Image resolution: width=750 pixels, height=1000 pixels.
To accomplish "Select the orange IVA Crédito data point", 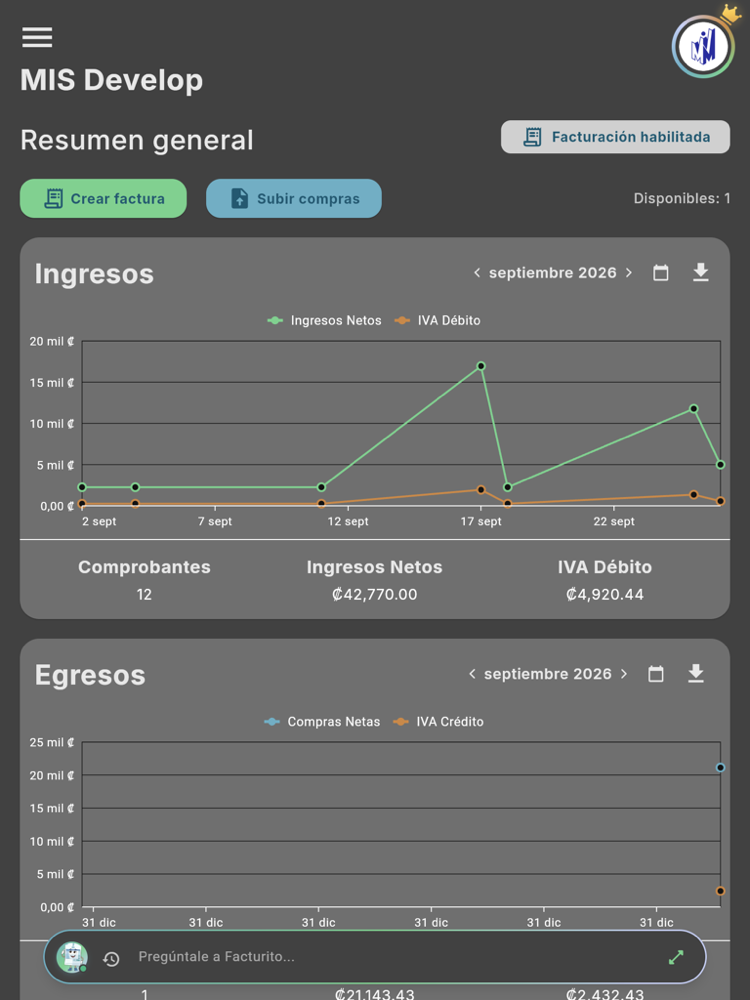I will pyautogui.click(x=720, y=891).
